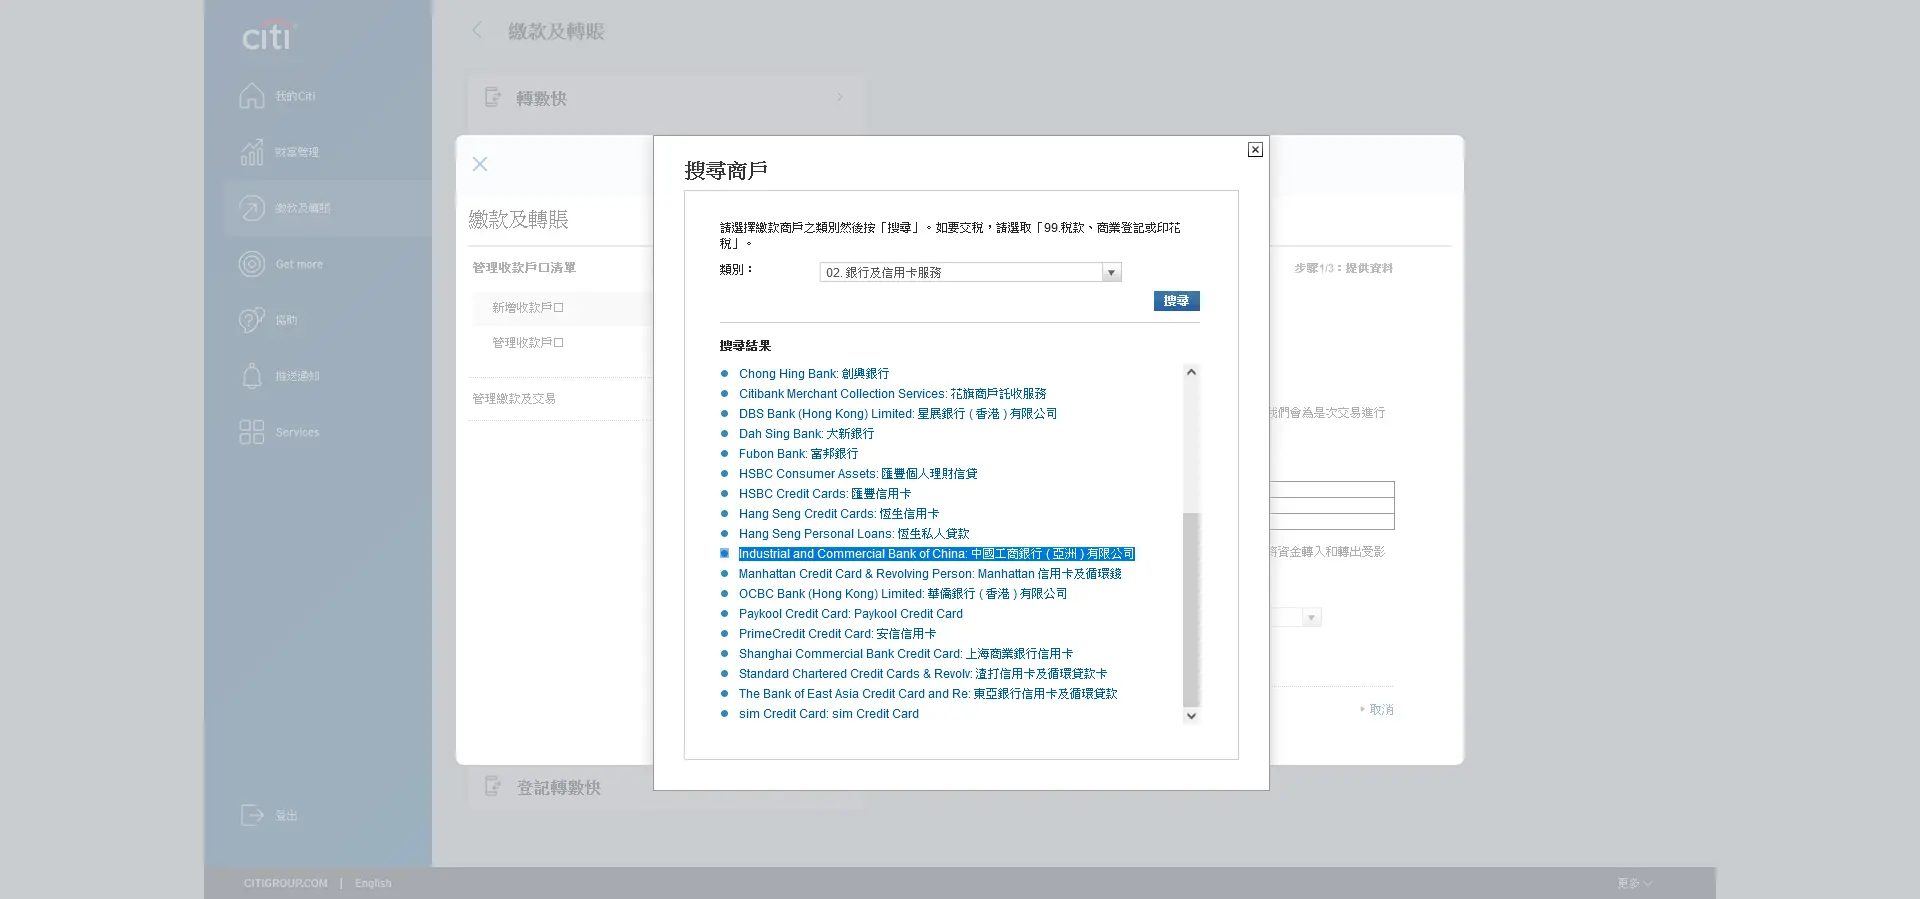Open 財富管理 in the sidebar
Screen dimensions: 1920x899
tap(297, 152)
